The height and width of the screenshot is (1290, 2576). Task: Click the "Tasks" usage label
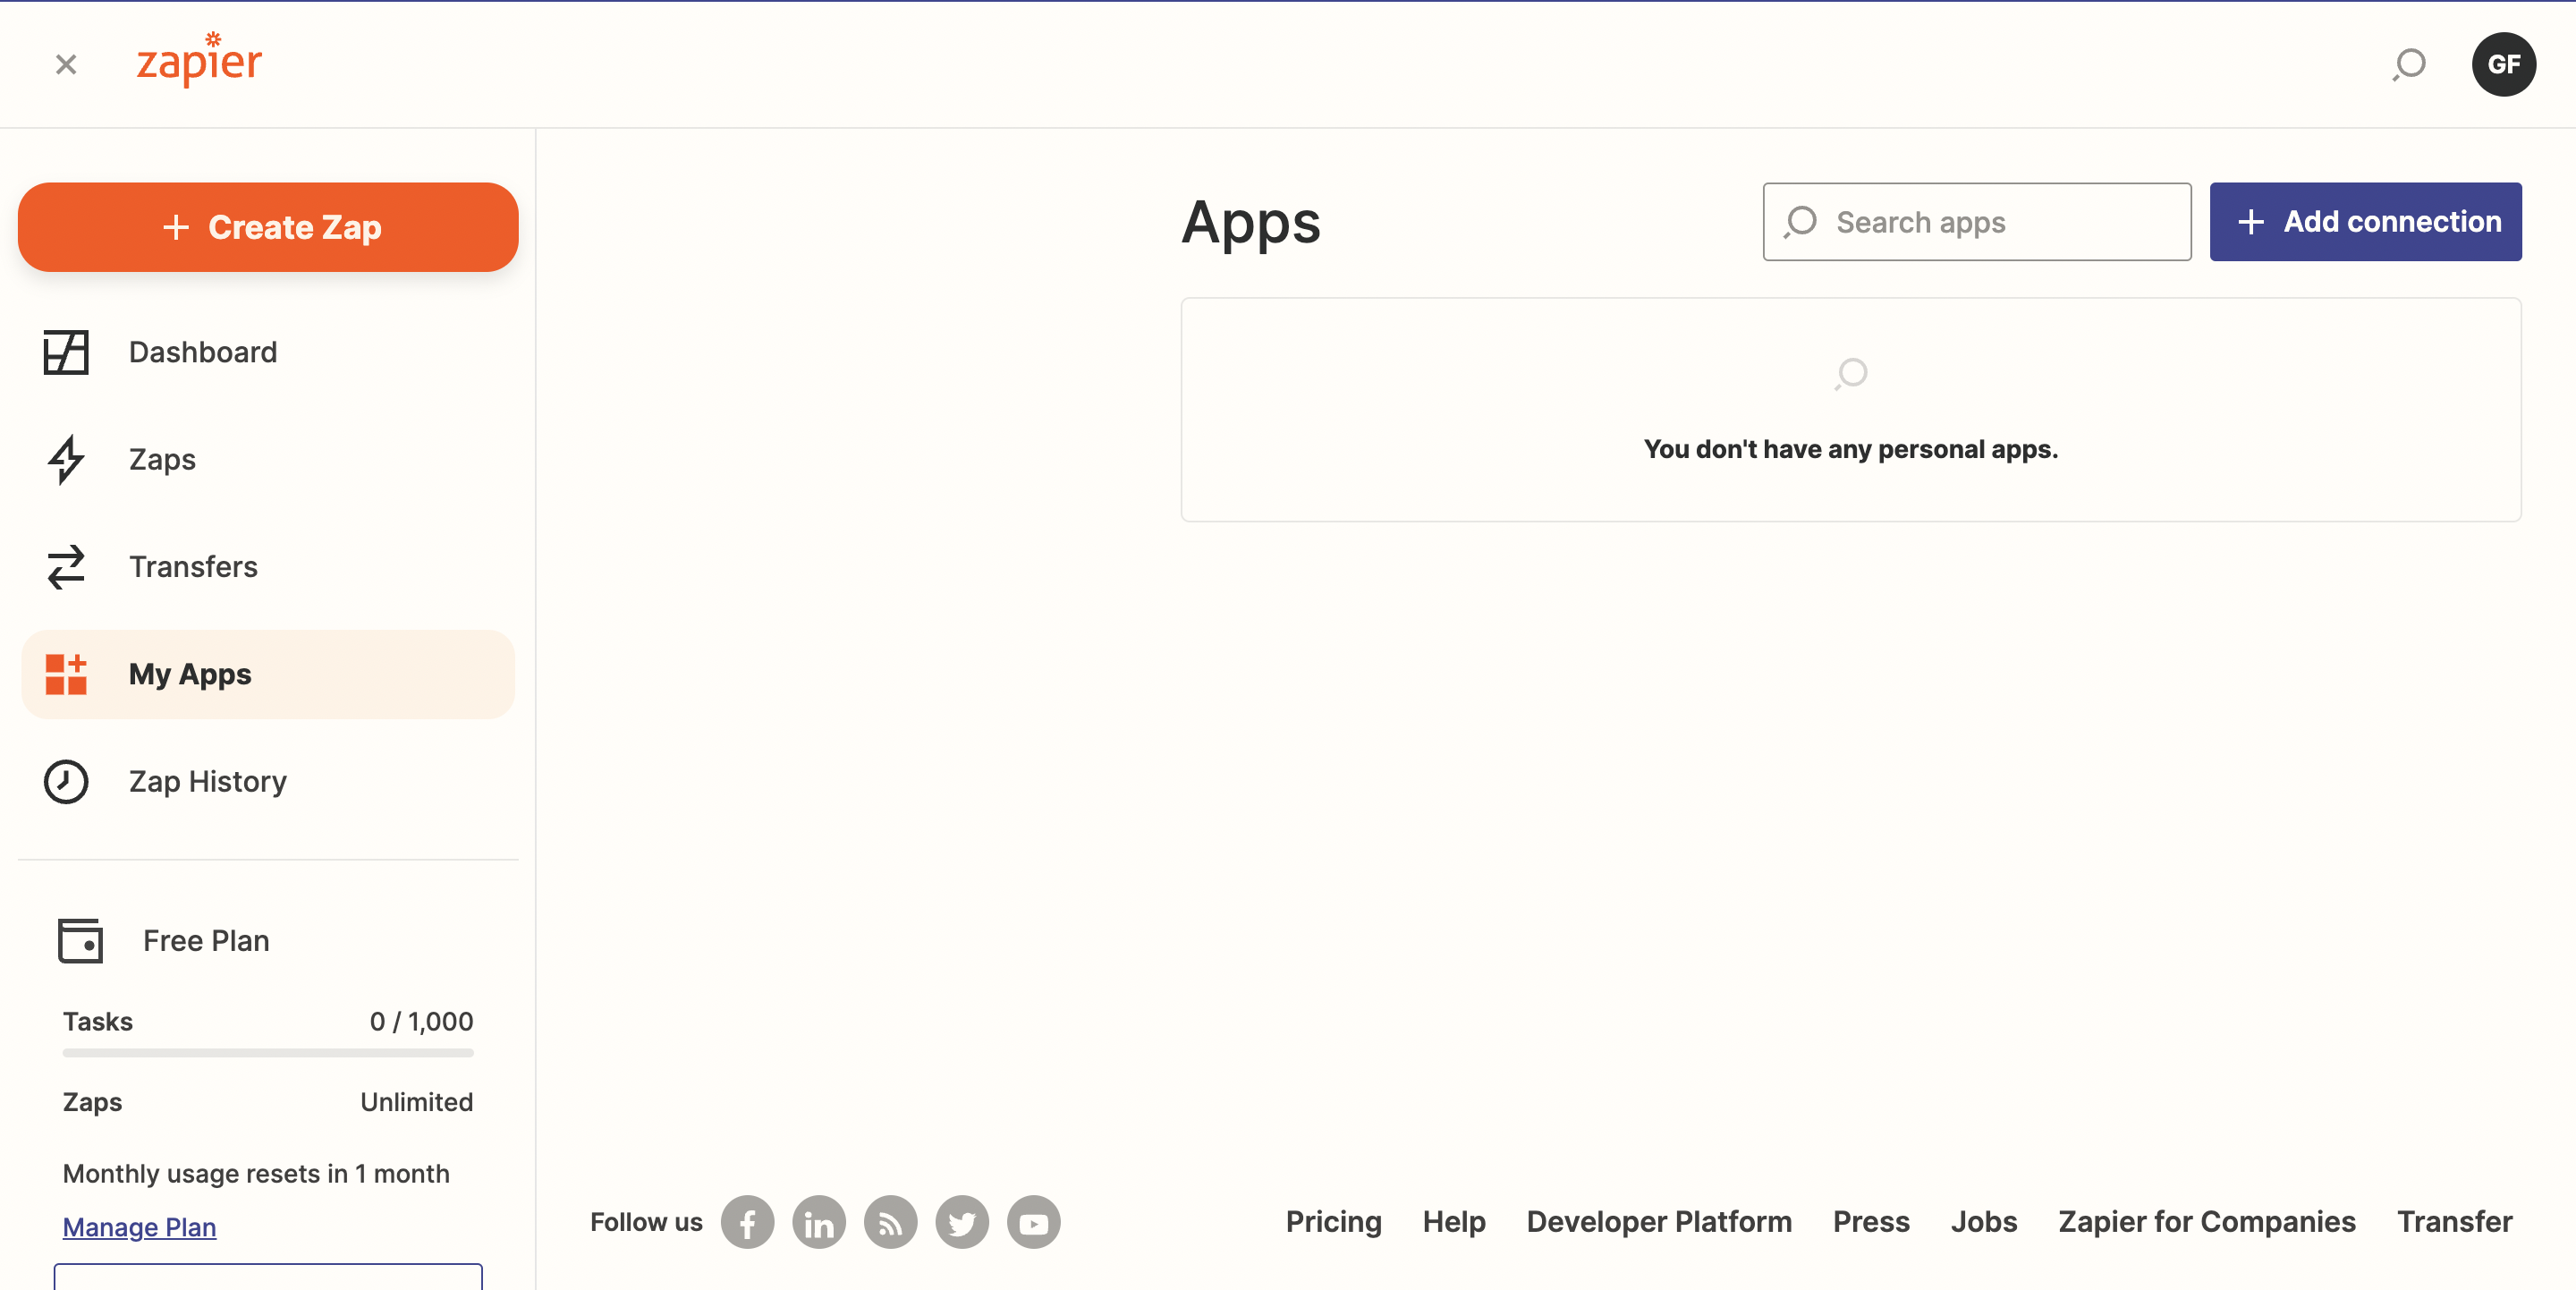pos(98,1021)
